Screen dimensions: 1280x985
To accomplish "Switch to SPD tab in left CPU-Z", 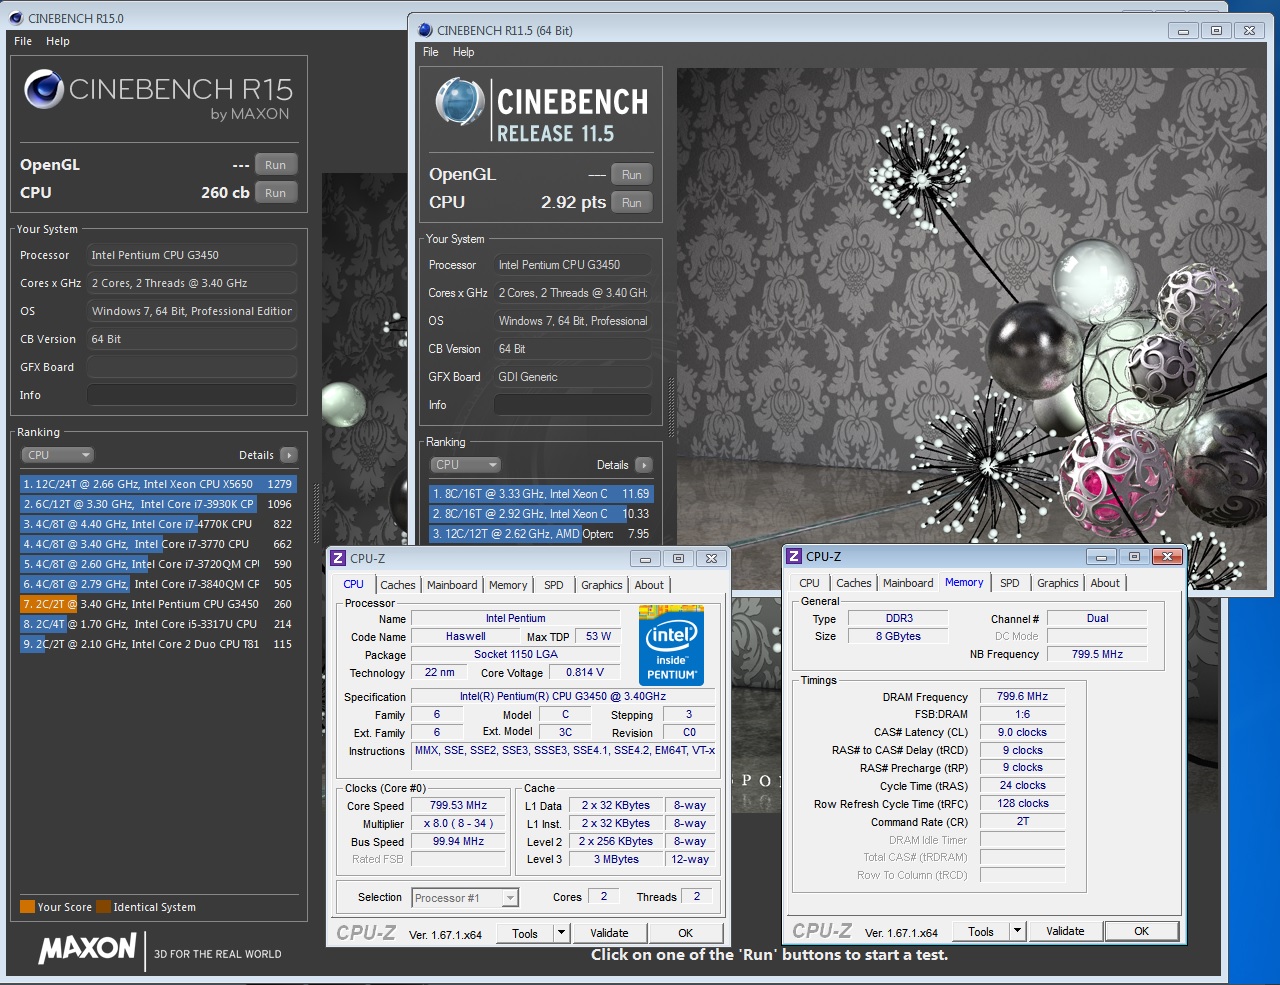I will [554, 585].
